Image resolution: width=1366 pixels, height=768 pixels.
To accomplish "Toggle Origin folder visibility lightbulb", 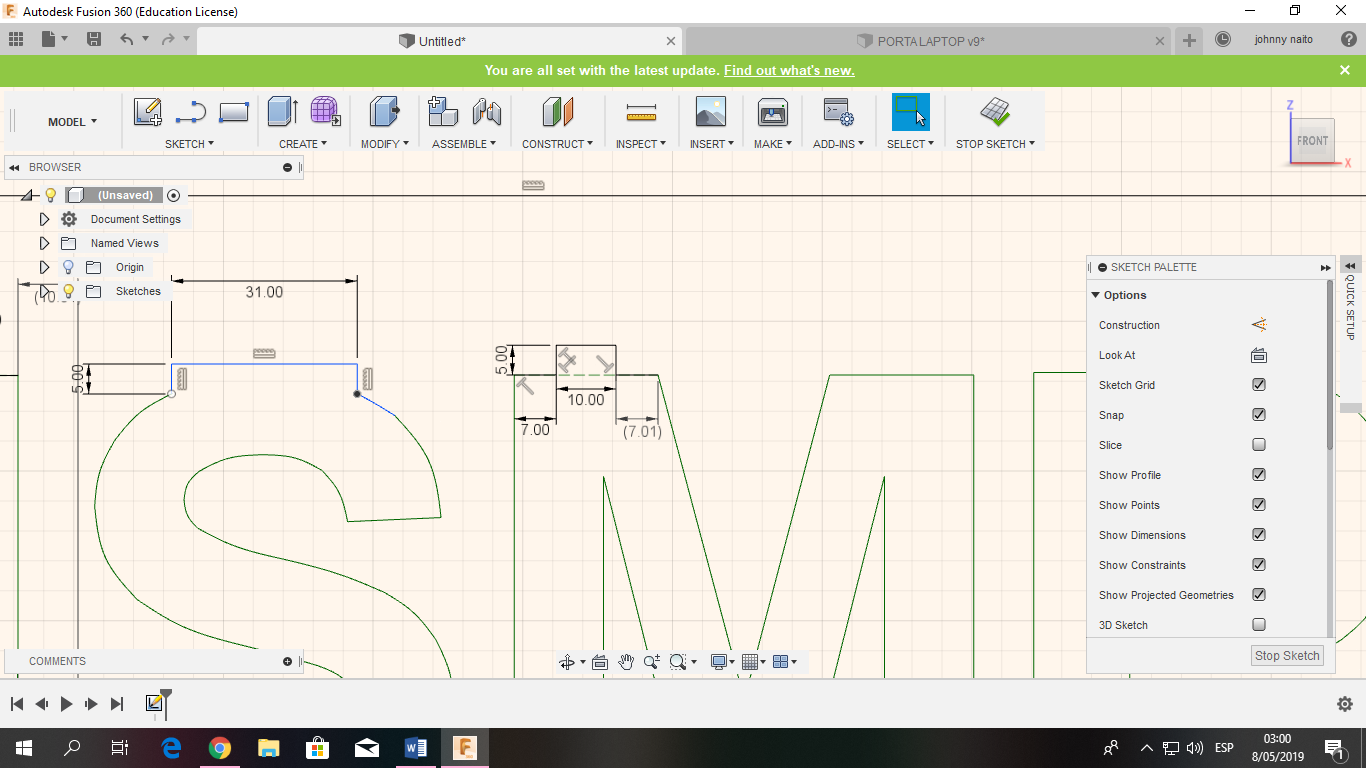I will (x=68, y=267).
